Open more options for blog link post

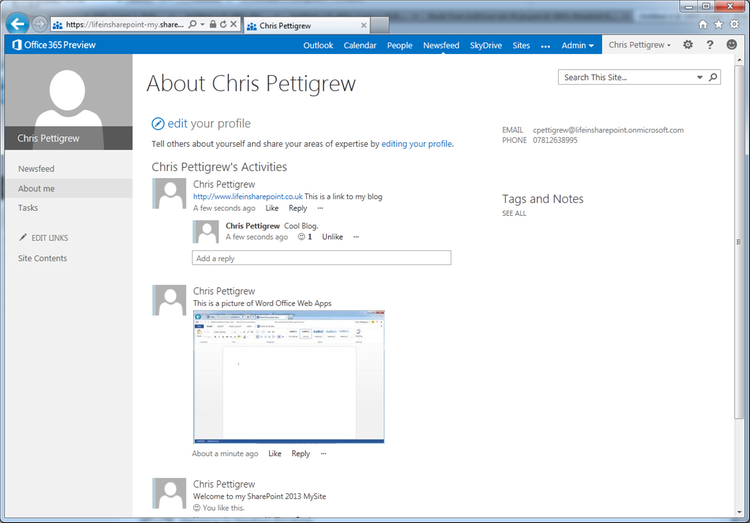(320, 208)
